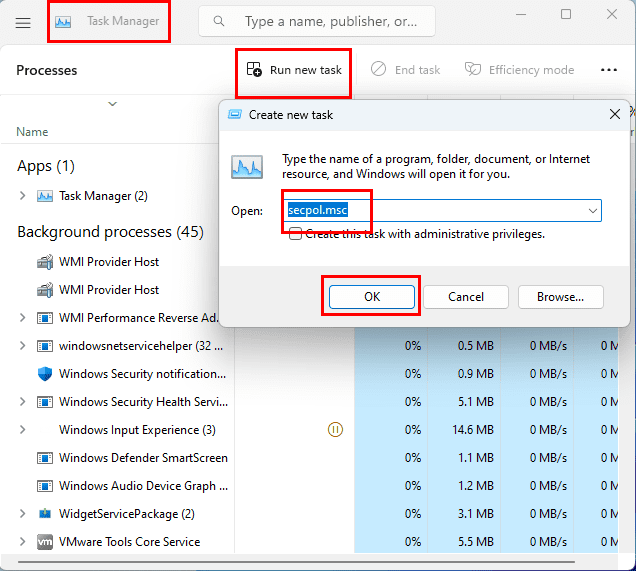The width and height of the screenshot is (636, 571).
Task: Click the search magnifier icon
Action: 219,21
